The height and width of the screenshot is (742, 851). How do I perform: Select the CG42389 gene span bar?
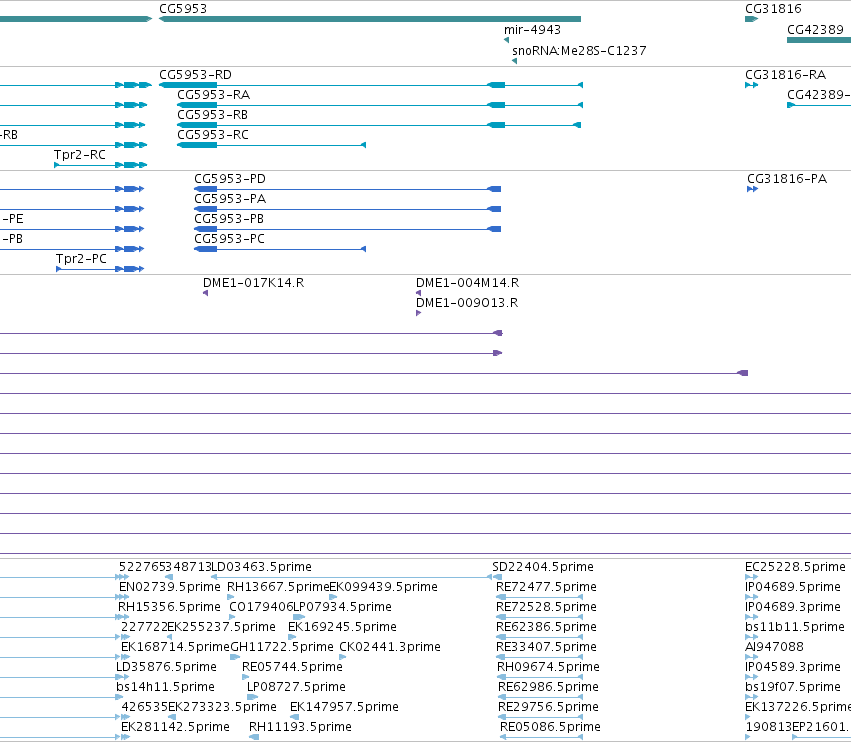(x=819, y=40)
